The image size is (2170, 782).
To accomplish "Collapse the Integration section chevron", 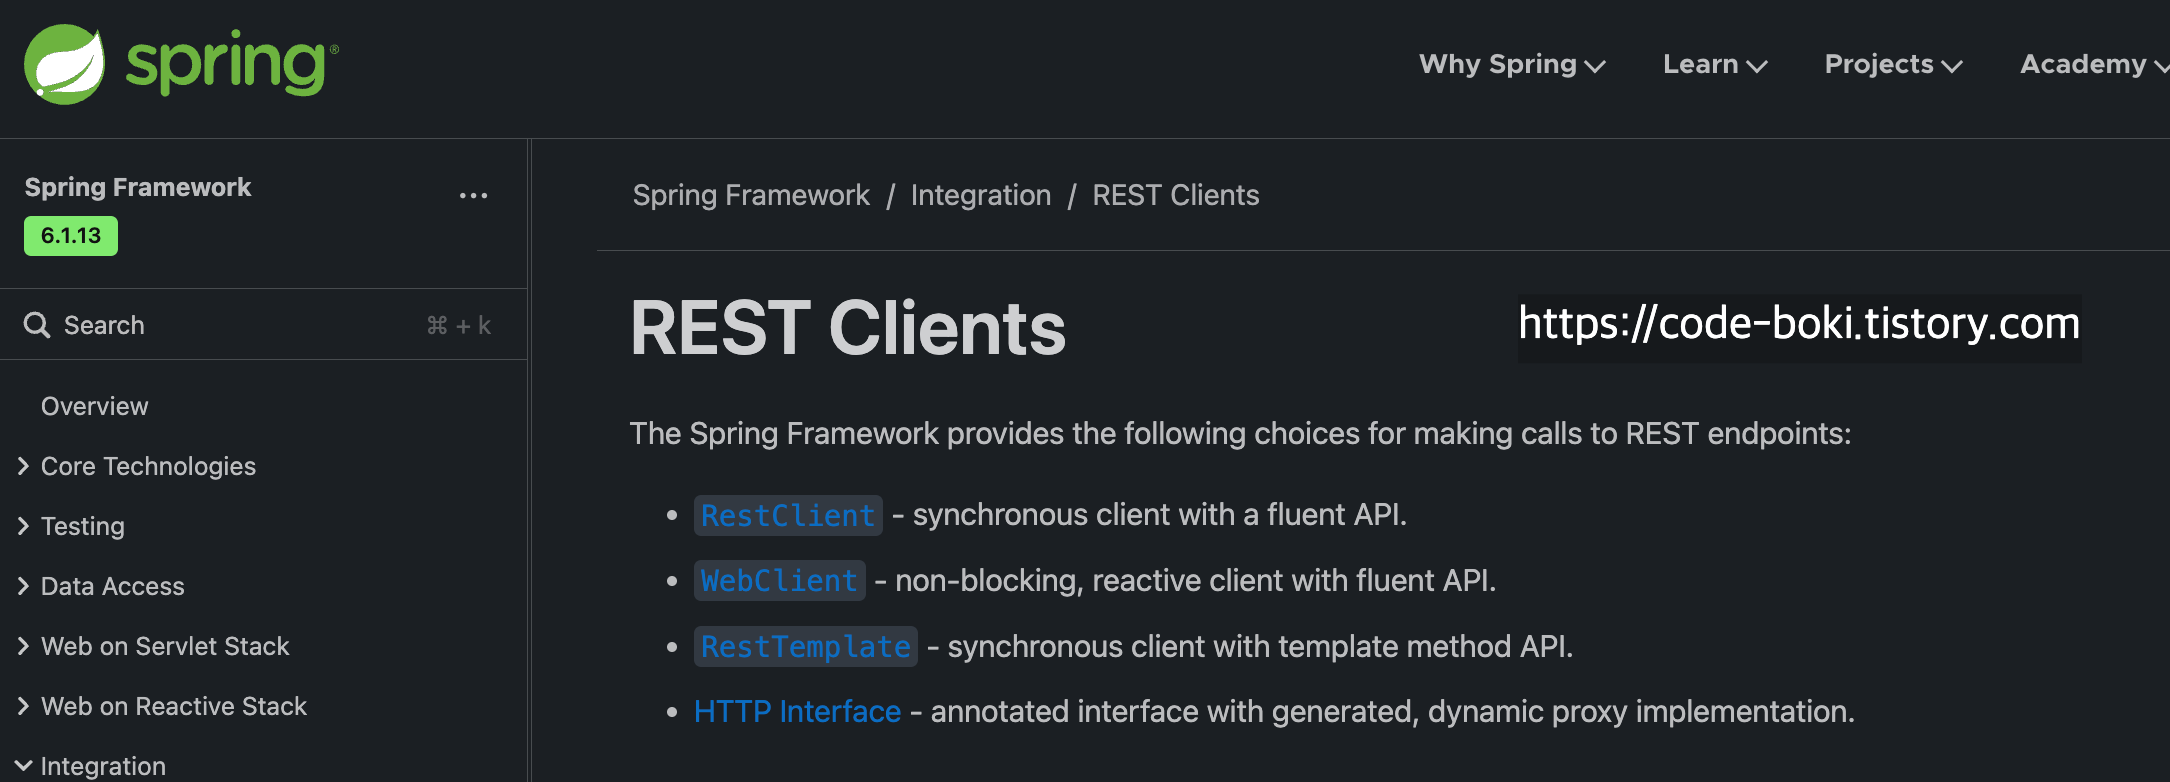I will point(23,766).
